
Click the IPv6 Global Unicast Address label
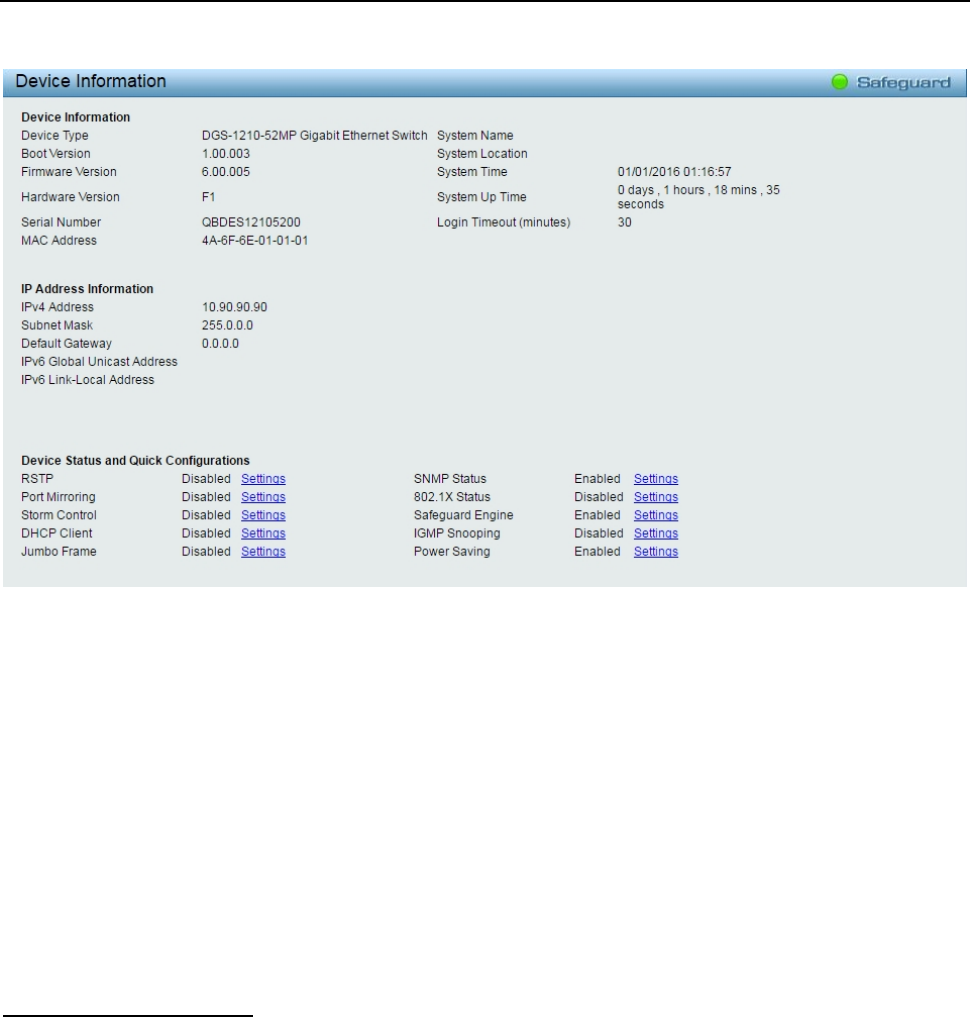point(99,362)
